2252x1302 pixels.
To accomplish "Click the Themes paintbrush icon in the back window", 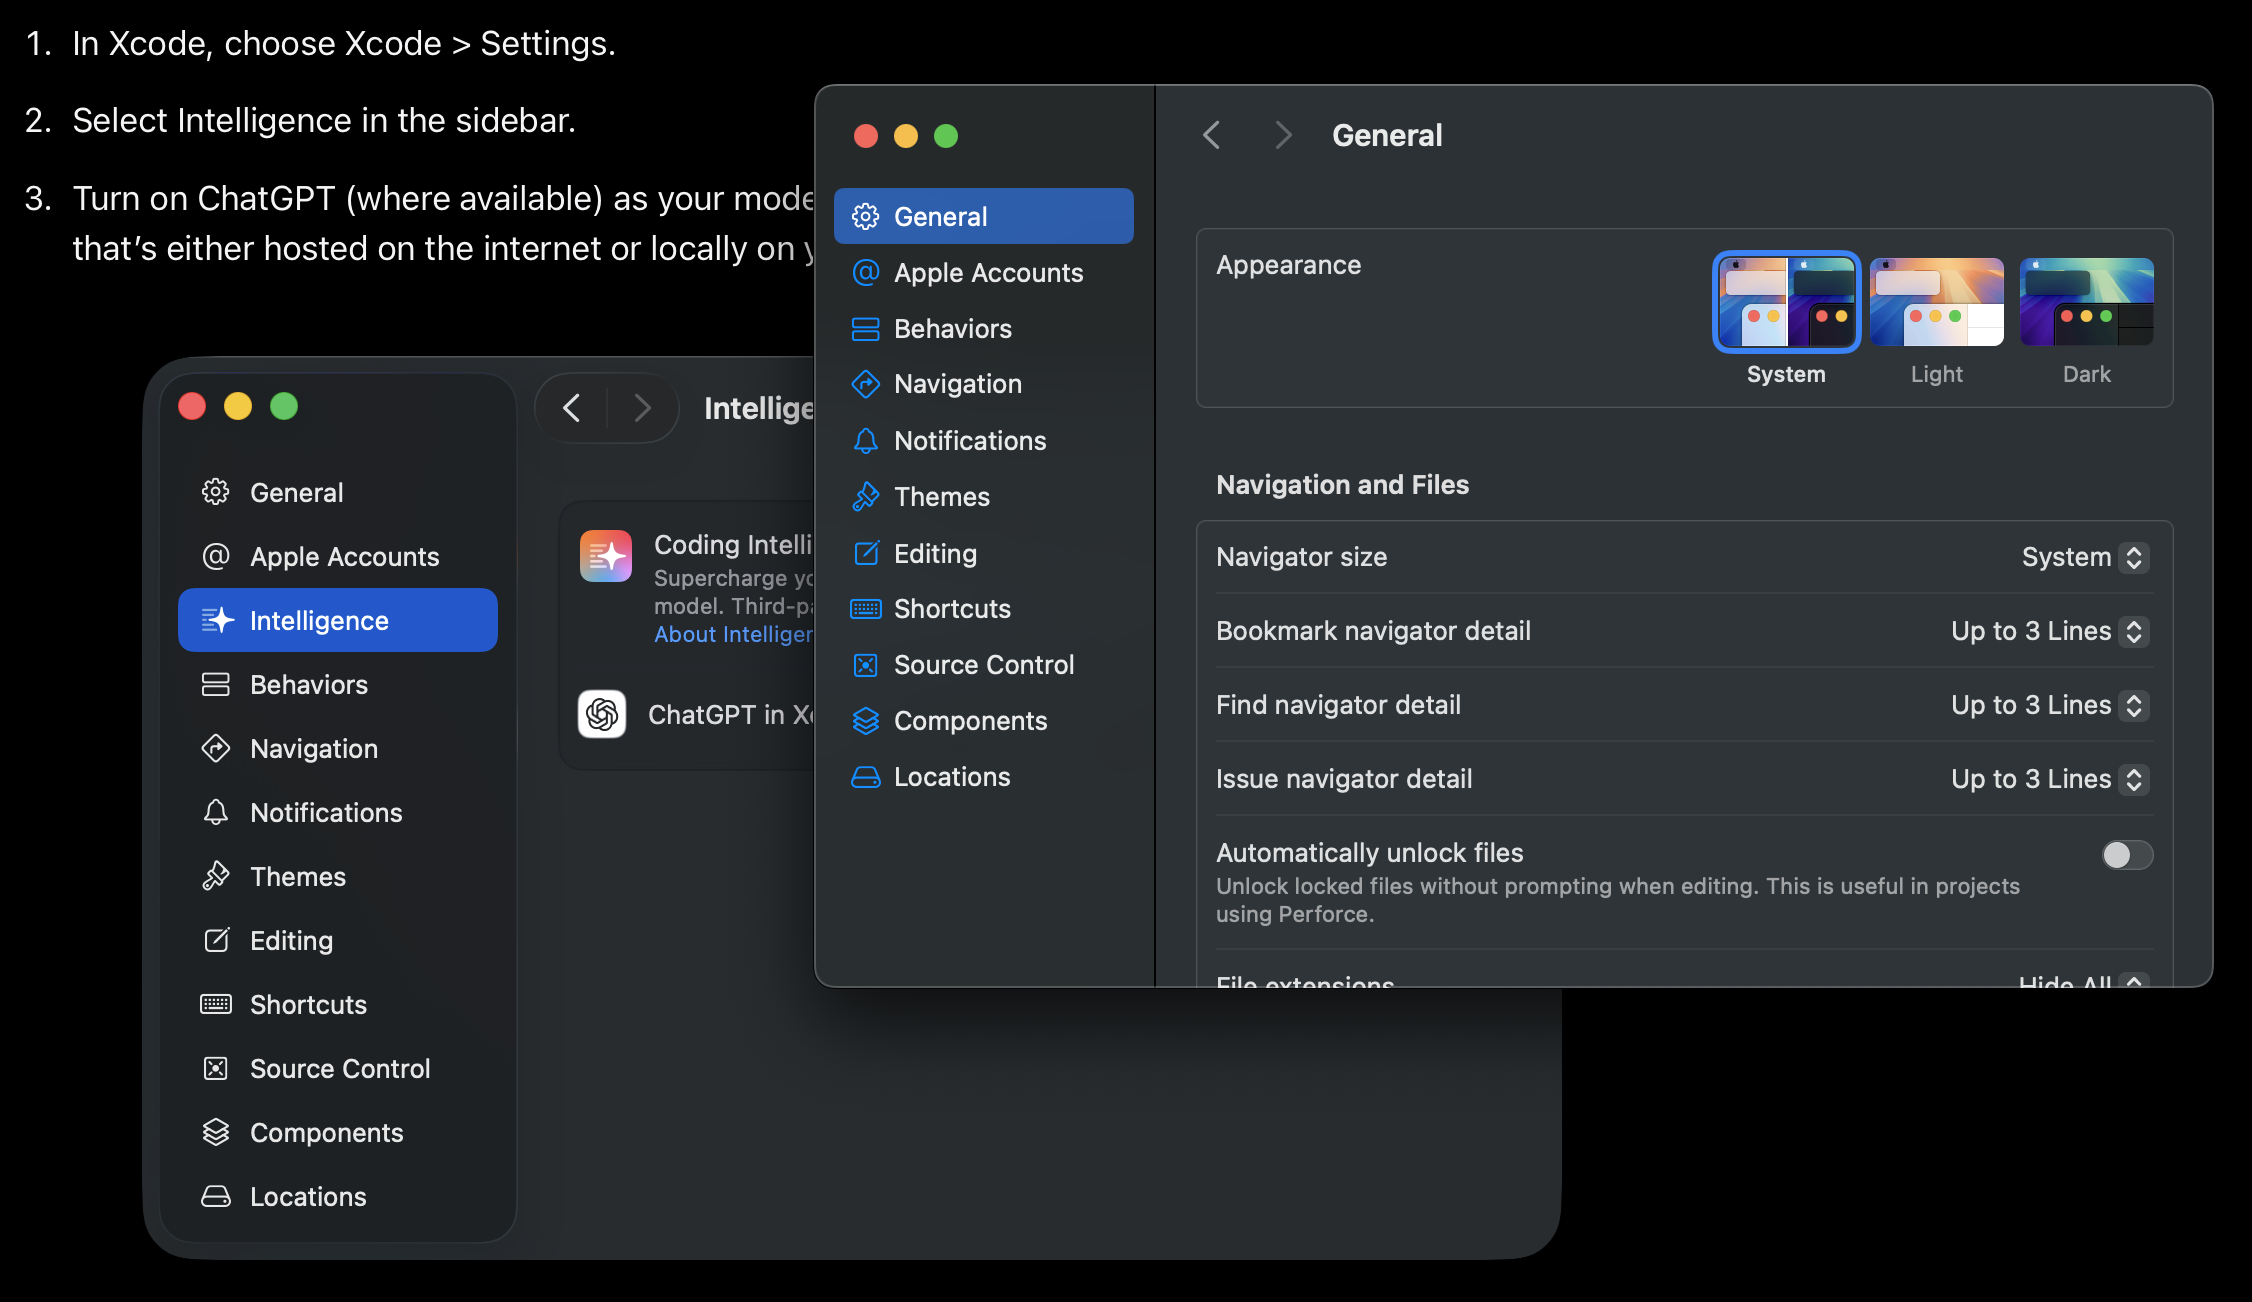I will click(x=216, y=876).
